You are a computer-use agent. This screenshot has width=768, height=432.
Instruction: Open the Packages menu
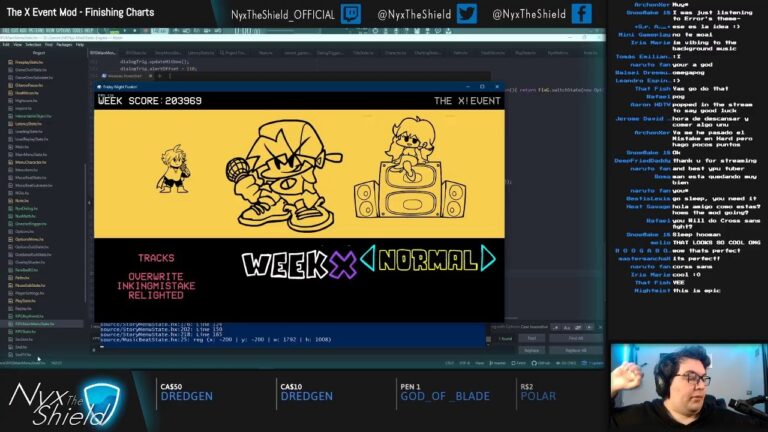tap(64, 44)
